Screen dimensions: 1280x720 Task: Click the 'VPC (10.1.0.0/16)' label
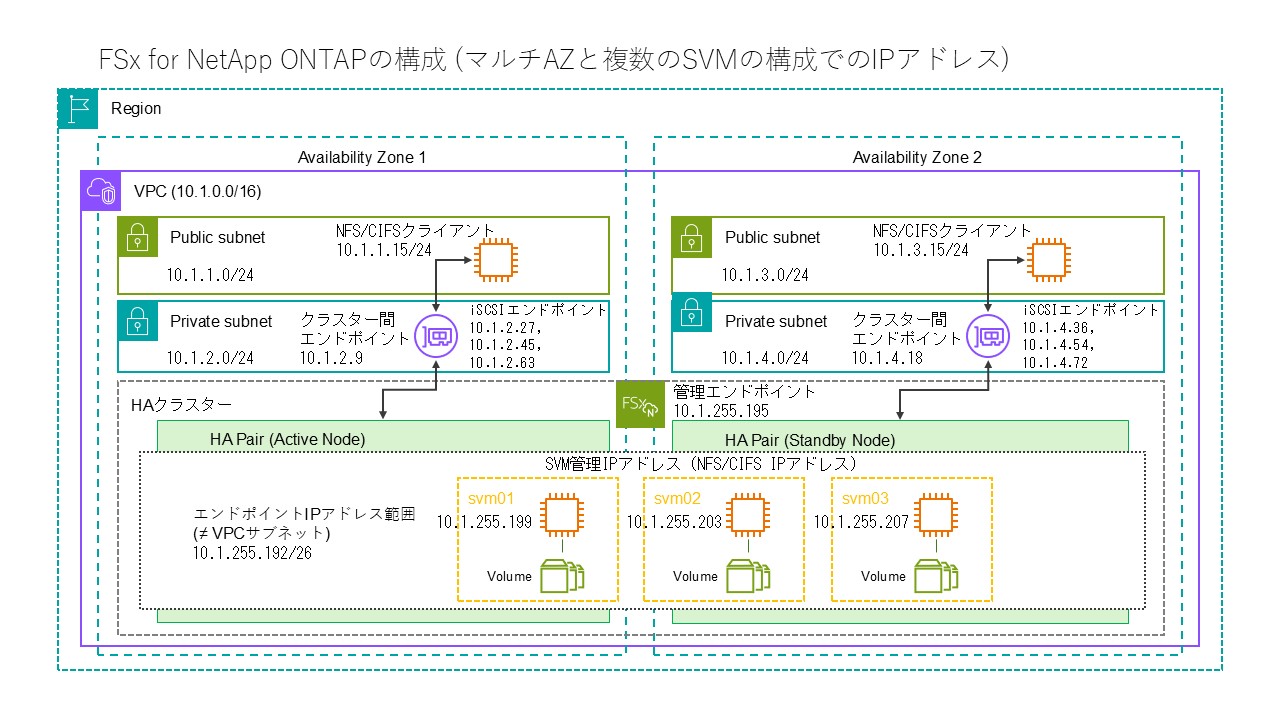198,191
